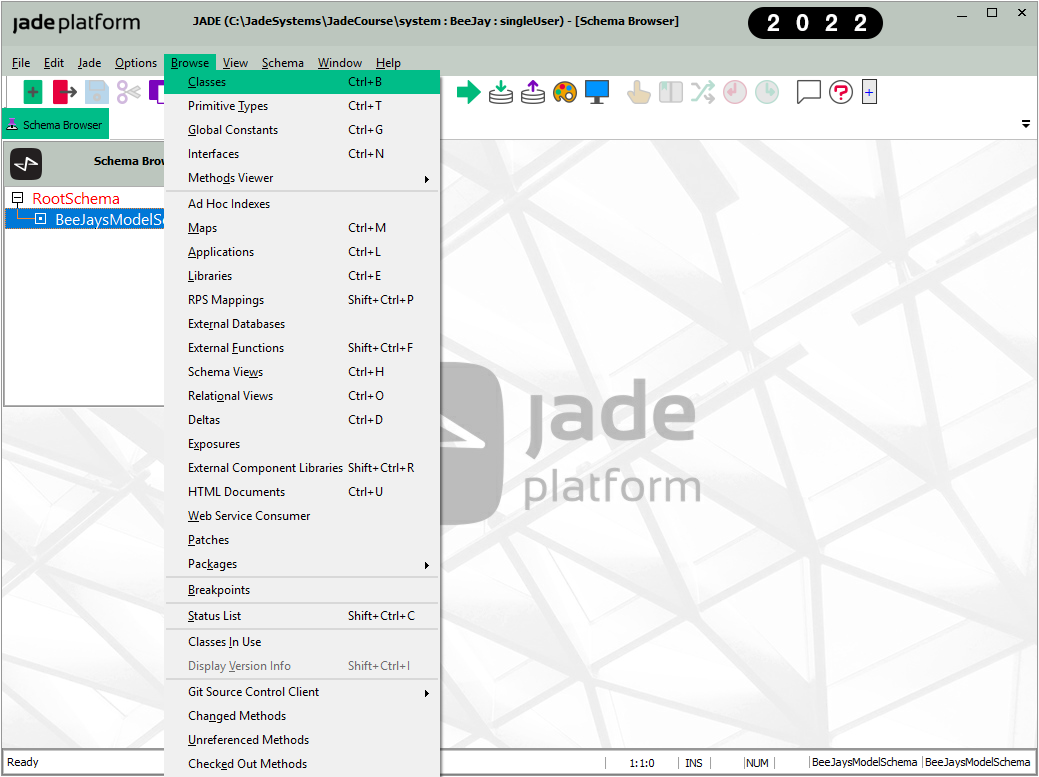Click the database upload arrow icon
Viewport: 1039px width, 777px height.
pos(533,93)
